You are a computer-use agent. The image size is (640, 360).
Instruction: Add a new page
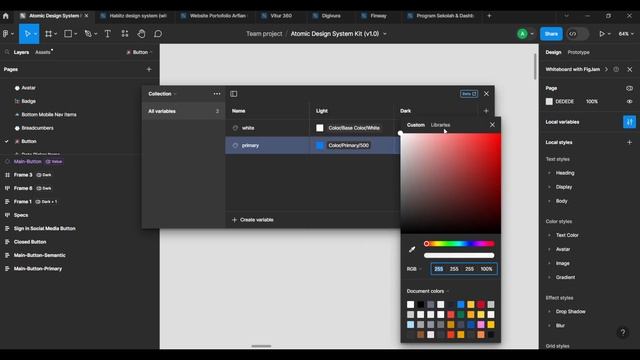(x=149, y=69)
